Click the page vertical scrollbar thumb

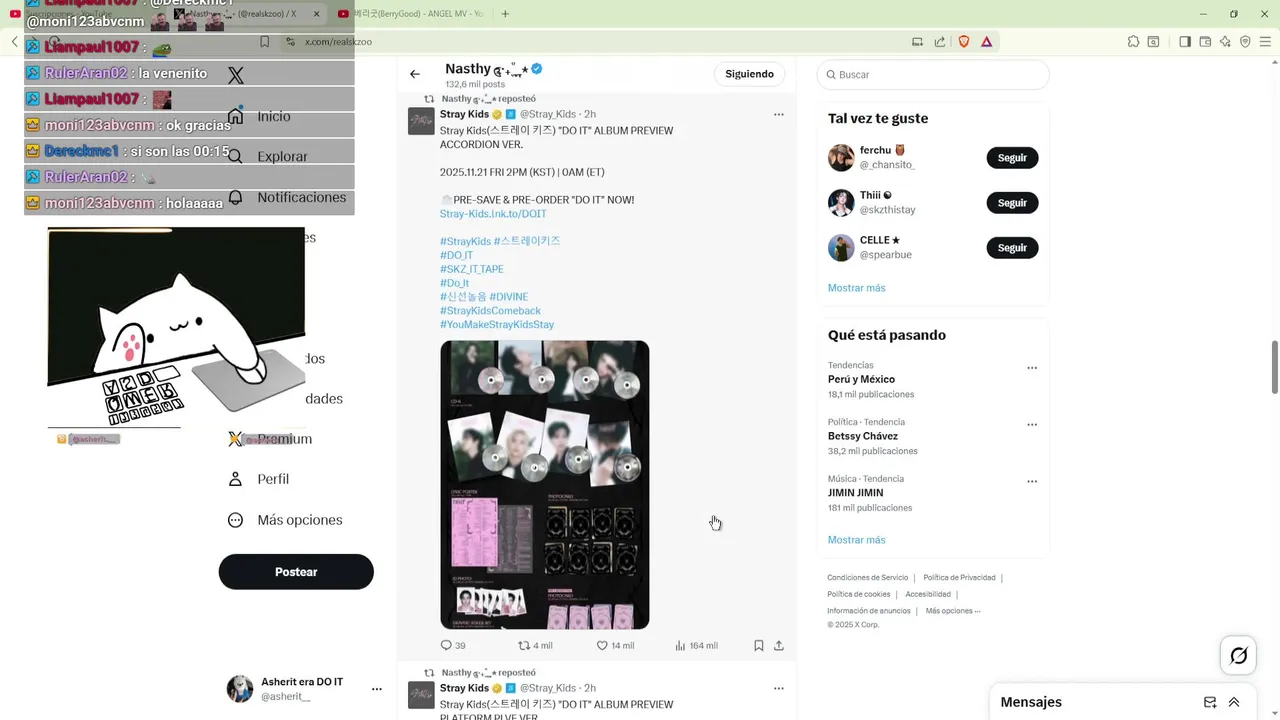pos(1275,367)
